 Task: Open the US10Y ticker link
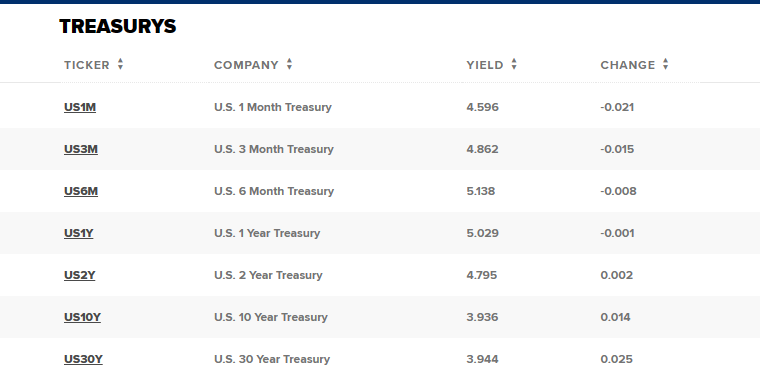pyautogui.click(x=82, y=317)
